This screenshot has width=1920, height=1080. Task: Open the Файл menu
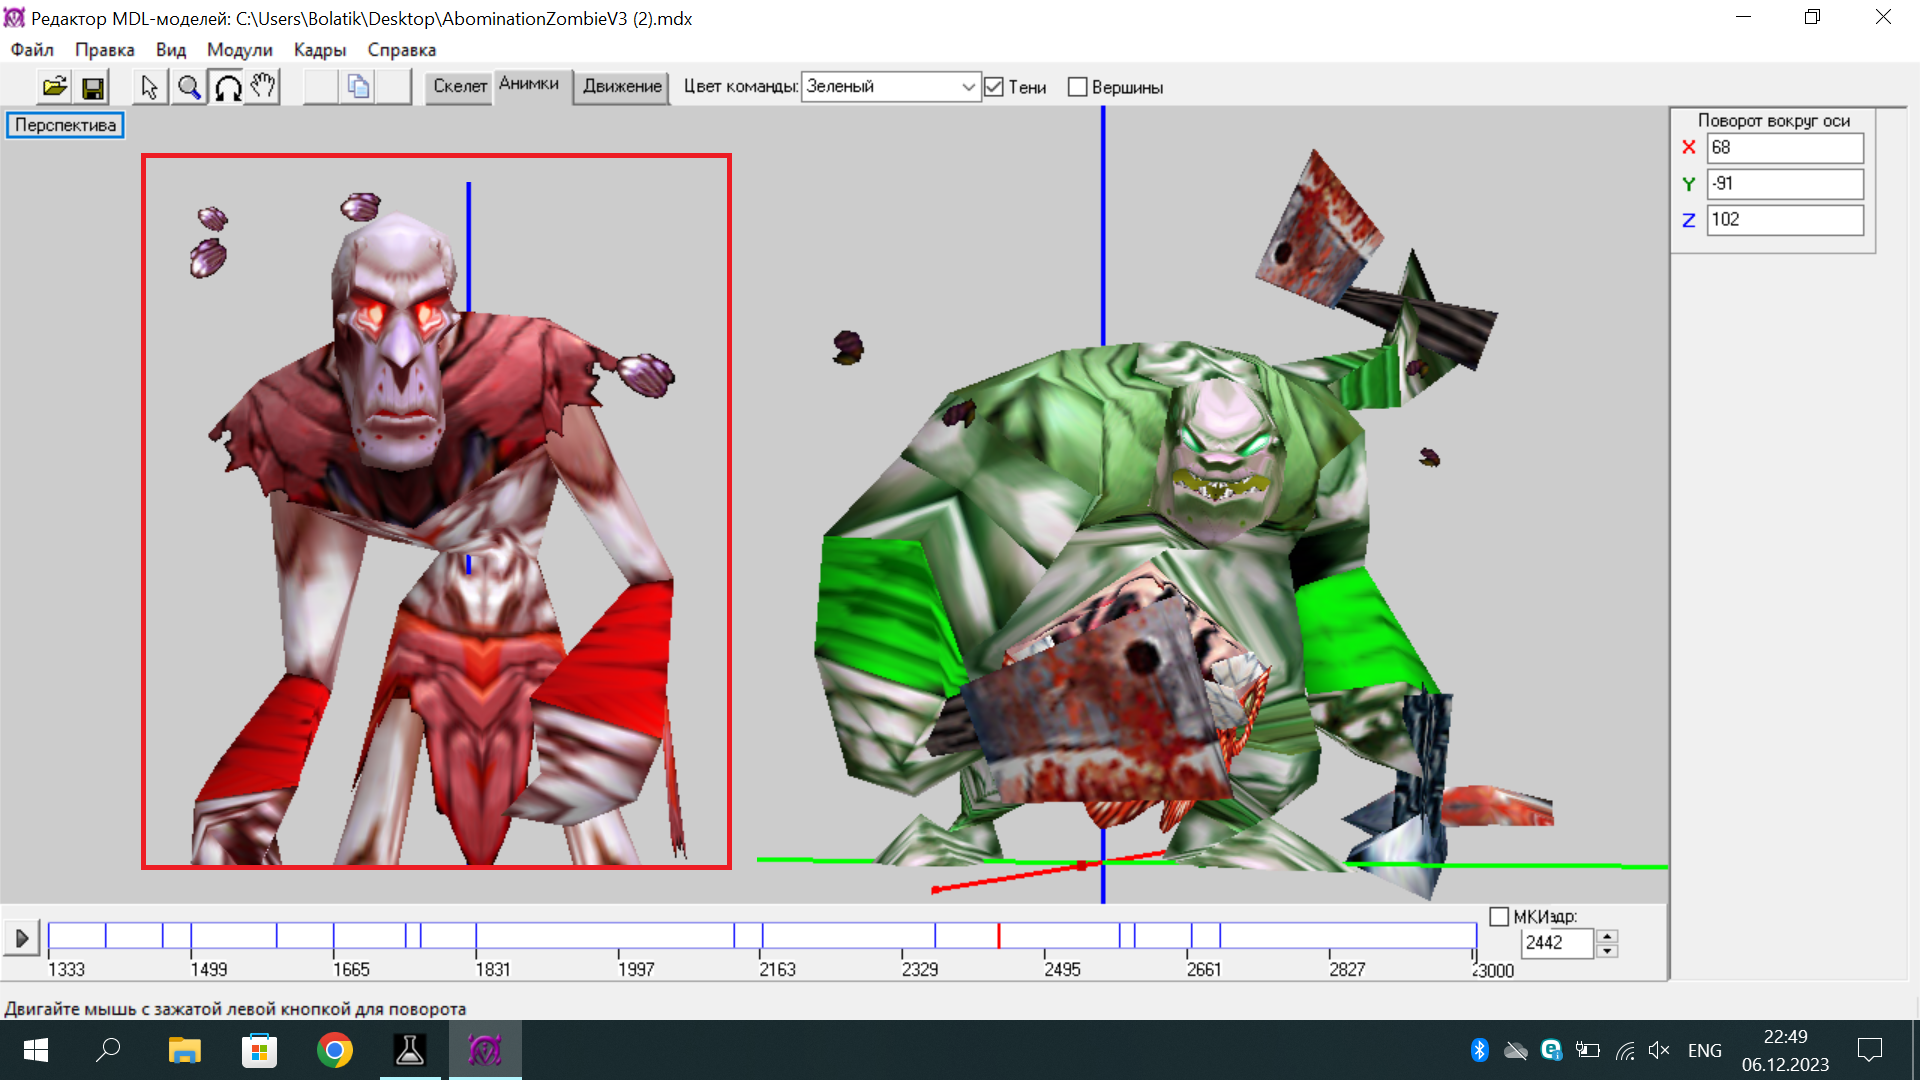[x=32, y=50]
